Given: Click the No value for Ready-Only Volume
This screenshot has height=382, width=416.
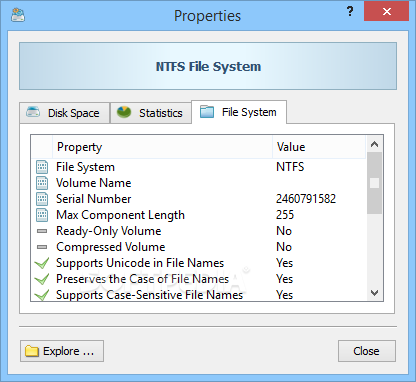Looking at the screenshot, I should coord(284,231).
